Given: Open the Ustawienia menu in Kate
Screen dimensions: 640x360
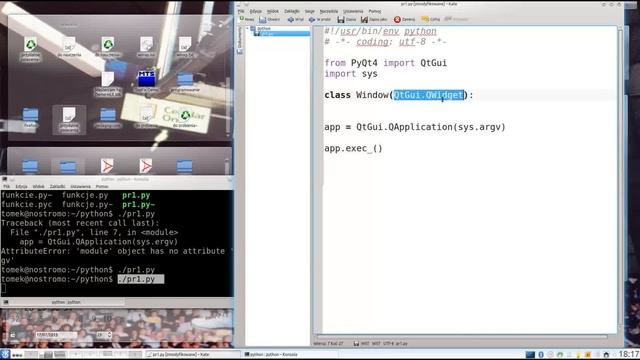Looking at the screenshot, I should (353, 11).
